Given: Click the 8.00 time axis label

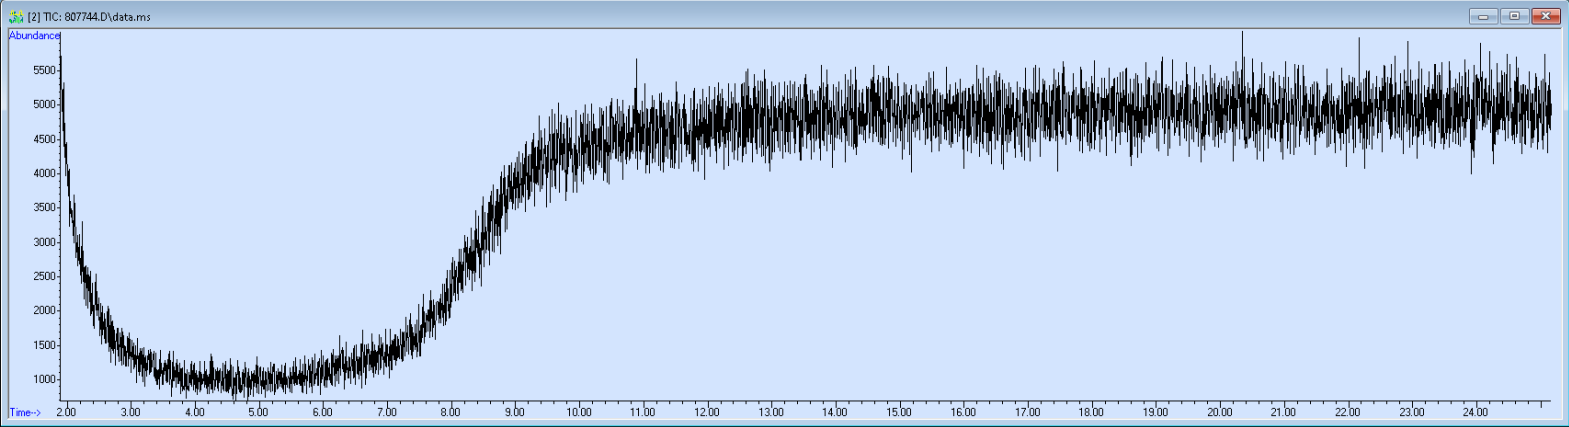Looking at the screenshot, I should pyautogui.click(x=450, y=412).
